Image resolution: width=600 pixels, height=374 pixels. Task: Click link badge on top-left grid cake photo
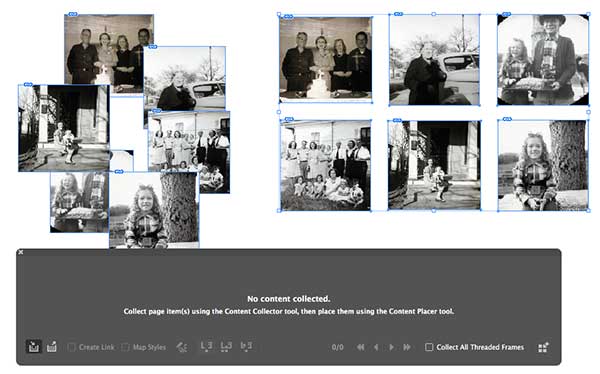(289, 16)
